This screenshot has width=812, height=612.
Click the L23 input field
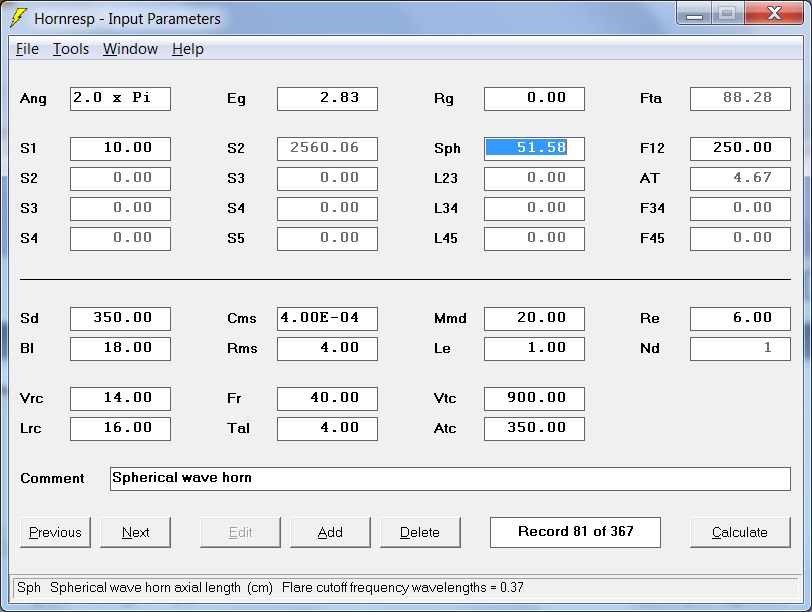[534, 179]
